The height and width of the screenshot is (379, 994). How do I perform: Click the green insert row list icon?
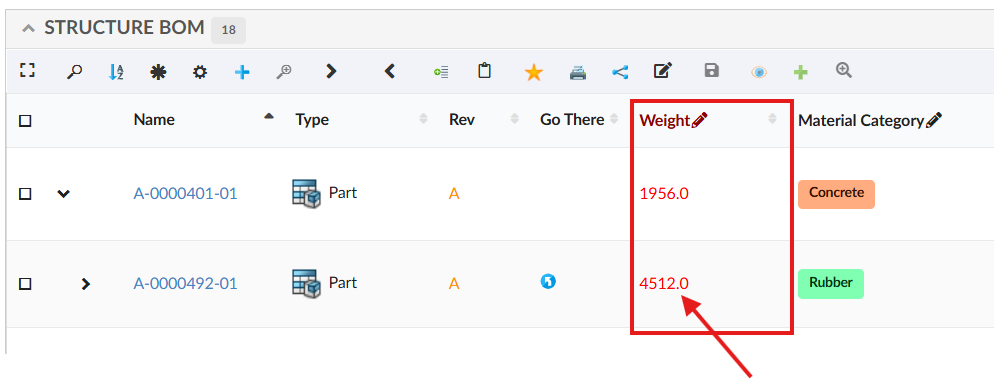point(441,72)
